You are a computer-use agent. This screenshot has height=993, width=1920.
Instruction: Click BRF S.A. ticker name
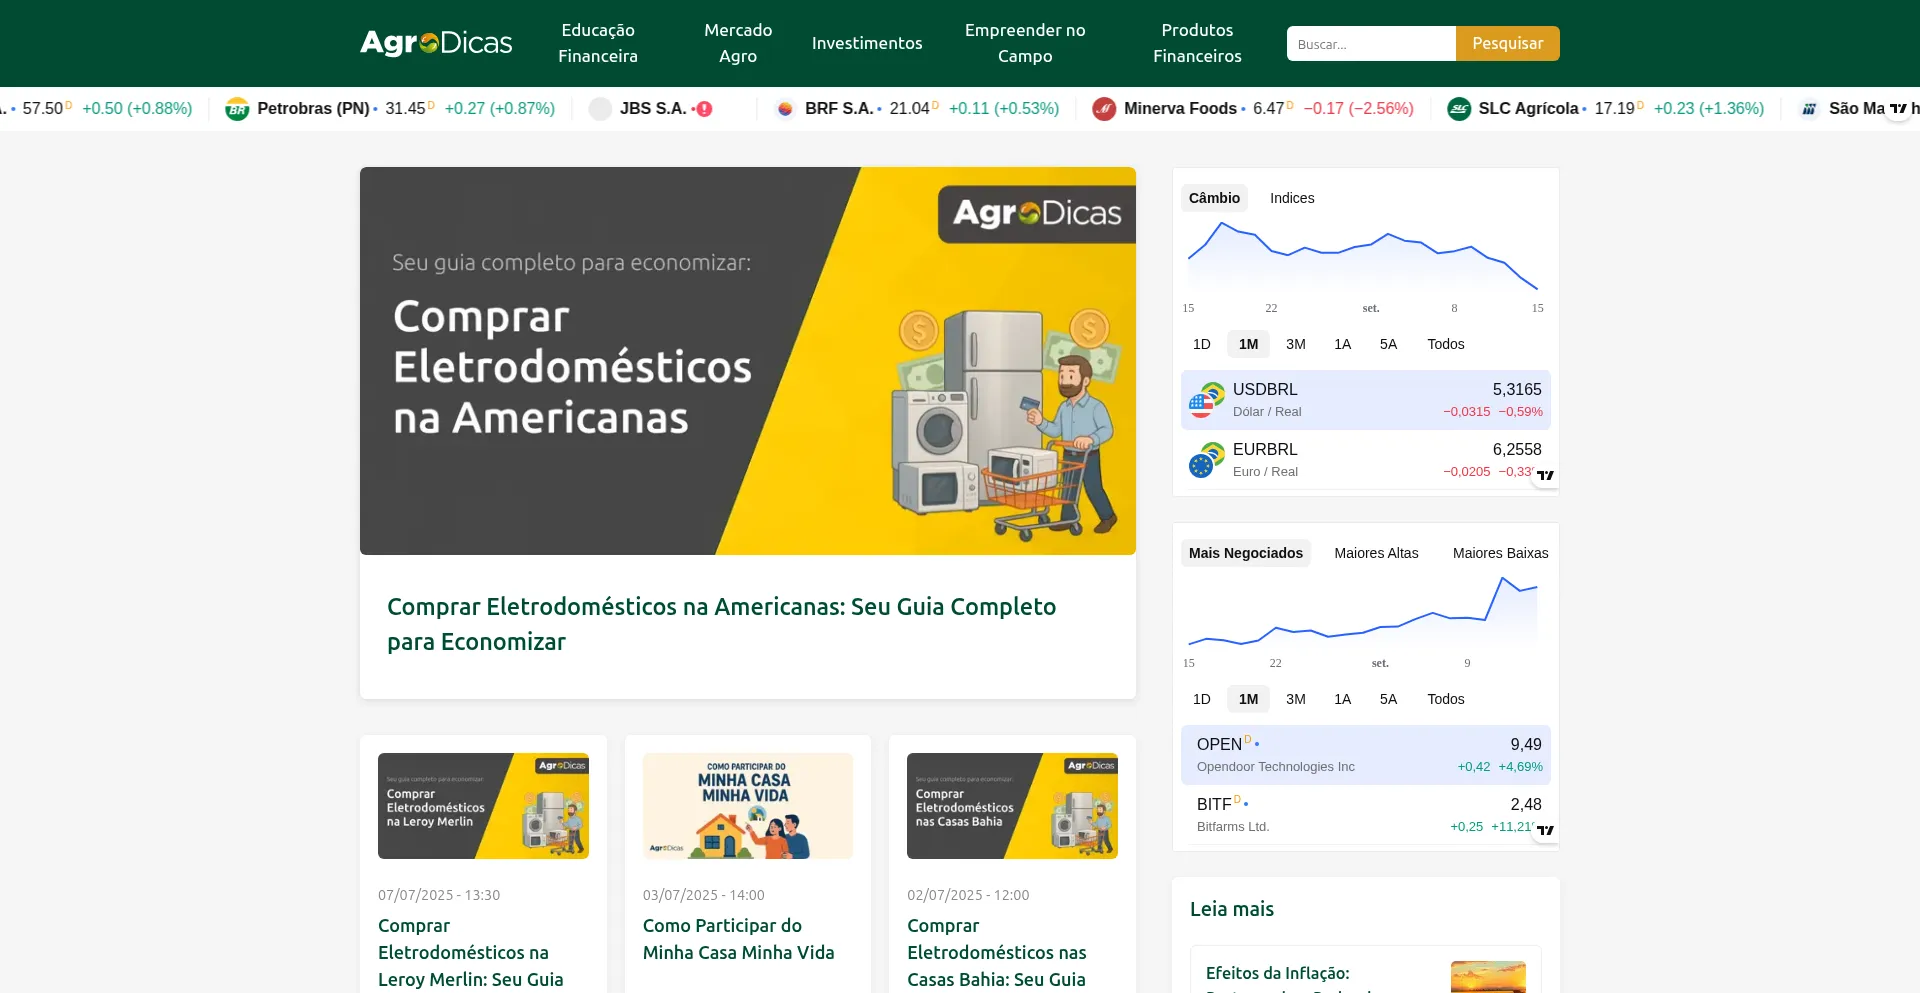[839, 109]
